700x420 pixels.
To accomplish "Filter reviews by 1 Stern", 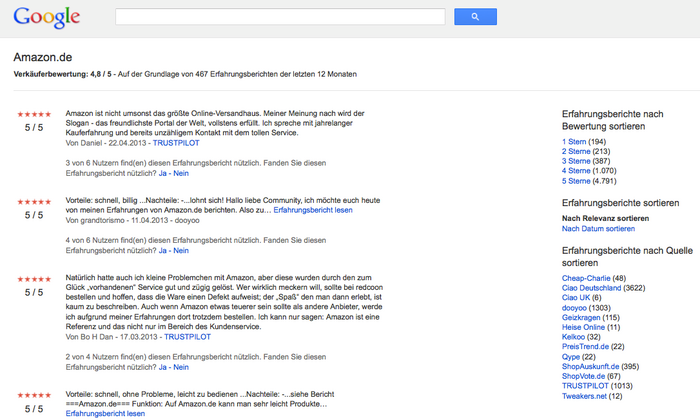I will 577,142.
